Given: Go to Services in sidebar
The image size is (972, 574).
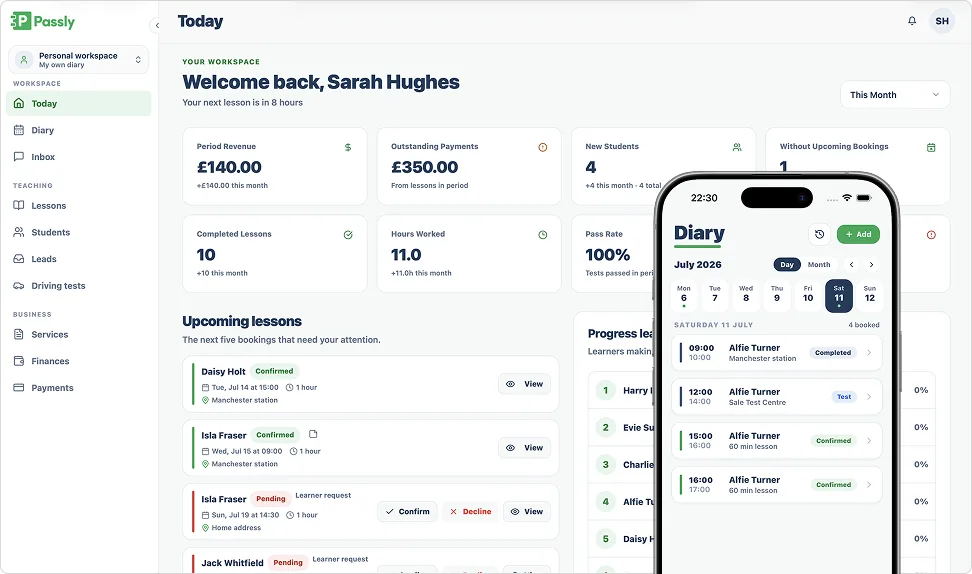Looking at the screenshot, I should tap(79, 335).
